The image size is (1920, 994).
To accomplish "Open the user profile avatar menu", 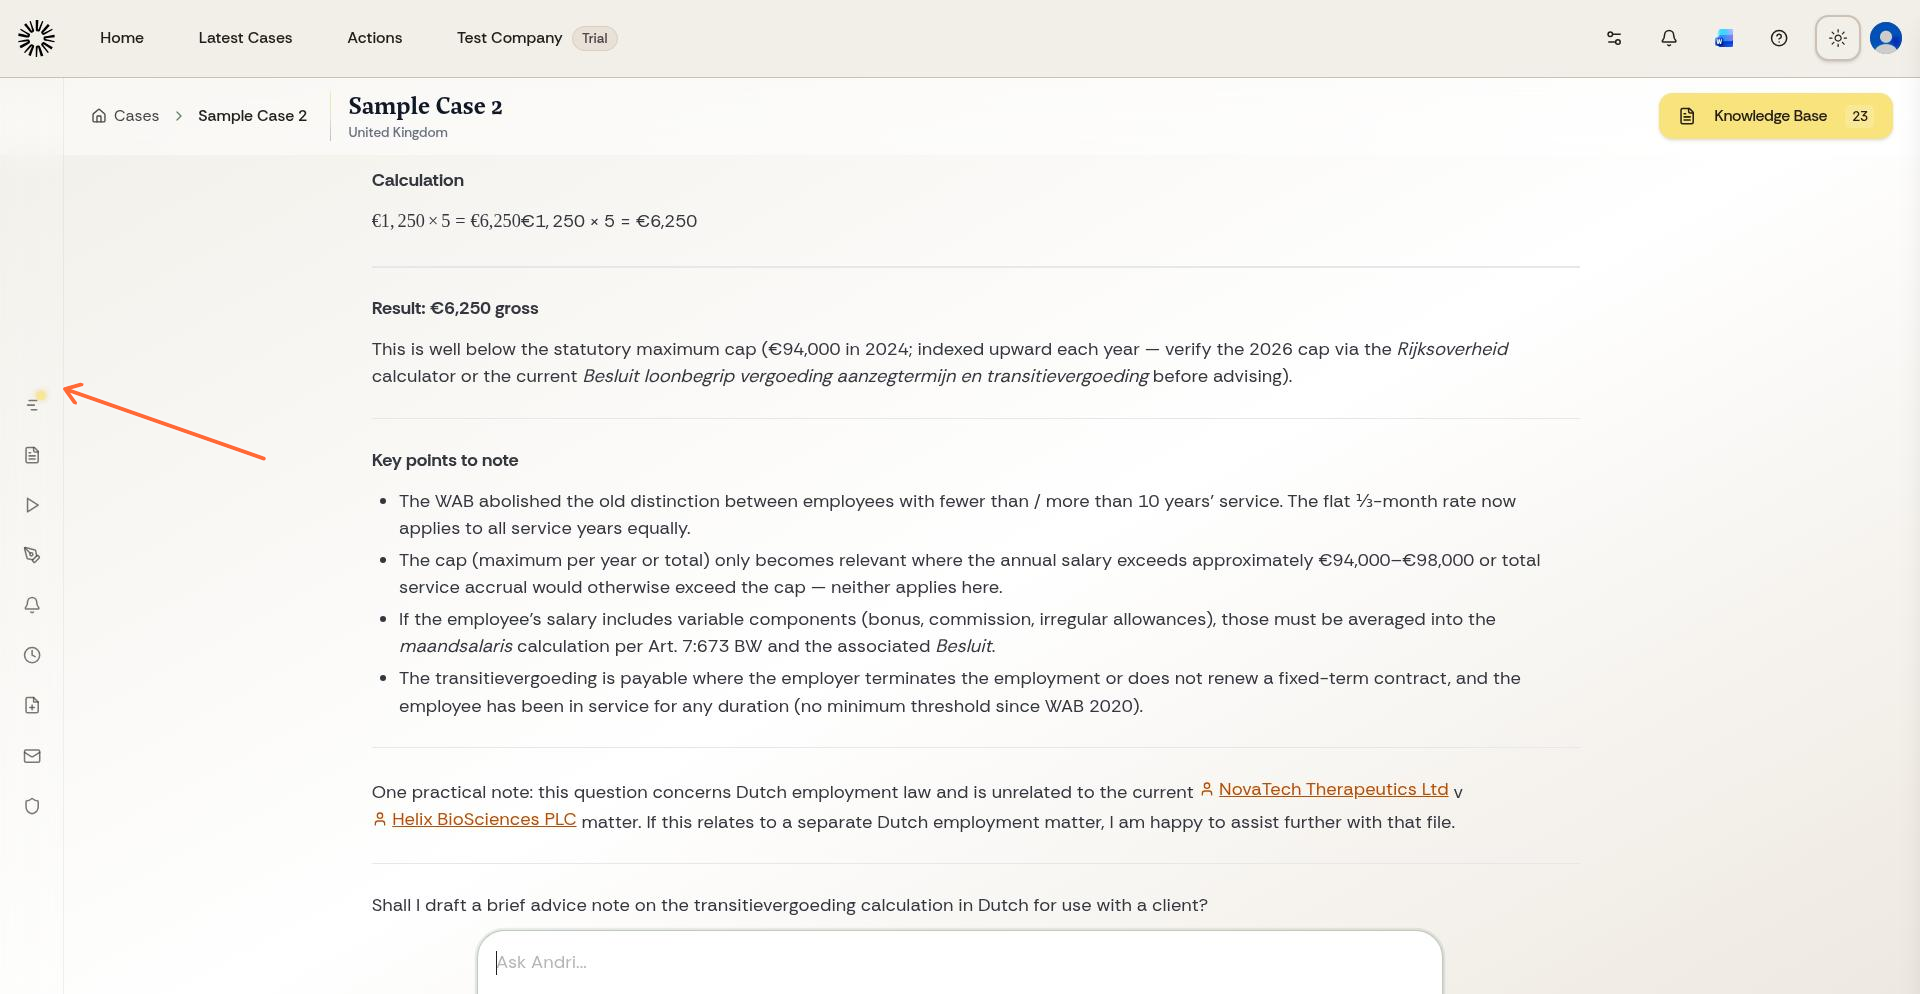I will click(x=1886, y=38).
